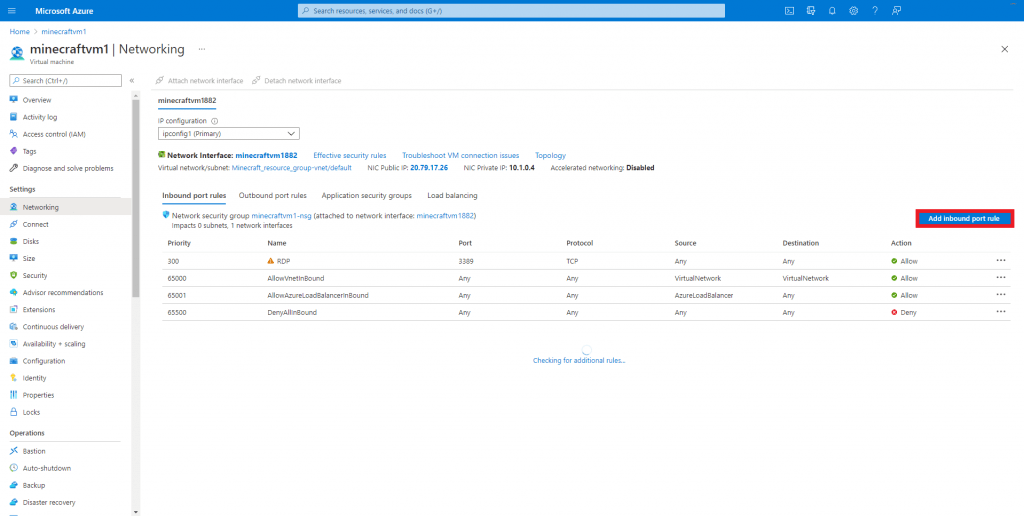Switch to Outbound port rules tab

click(272, 195)
